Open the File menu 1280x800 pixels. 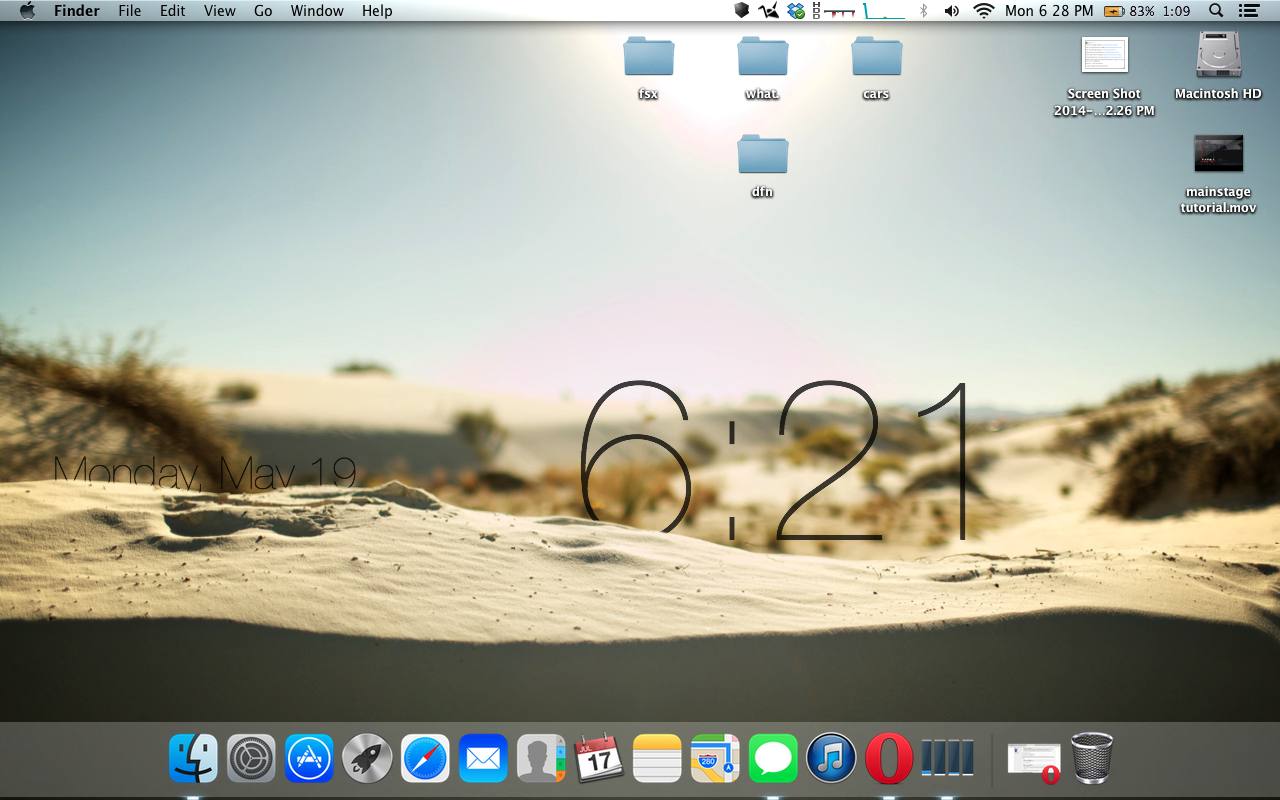pos(129,11)
